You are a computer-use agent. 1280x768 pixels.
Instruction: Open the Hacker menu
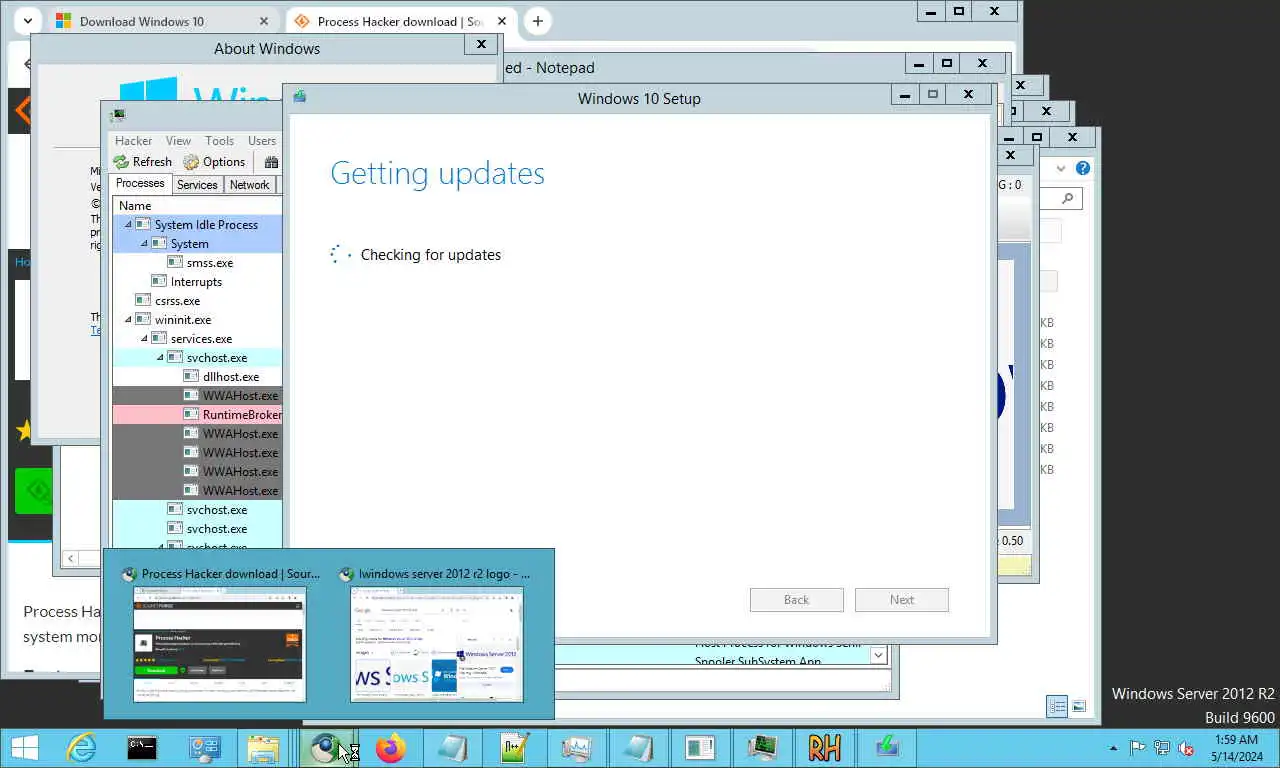133,141
